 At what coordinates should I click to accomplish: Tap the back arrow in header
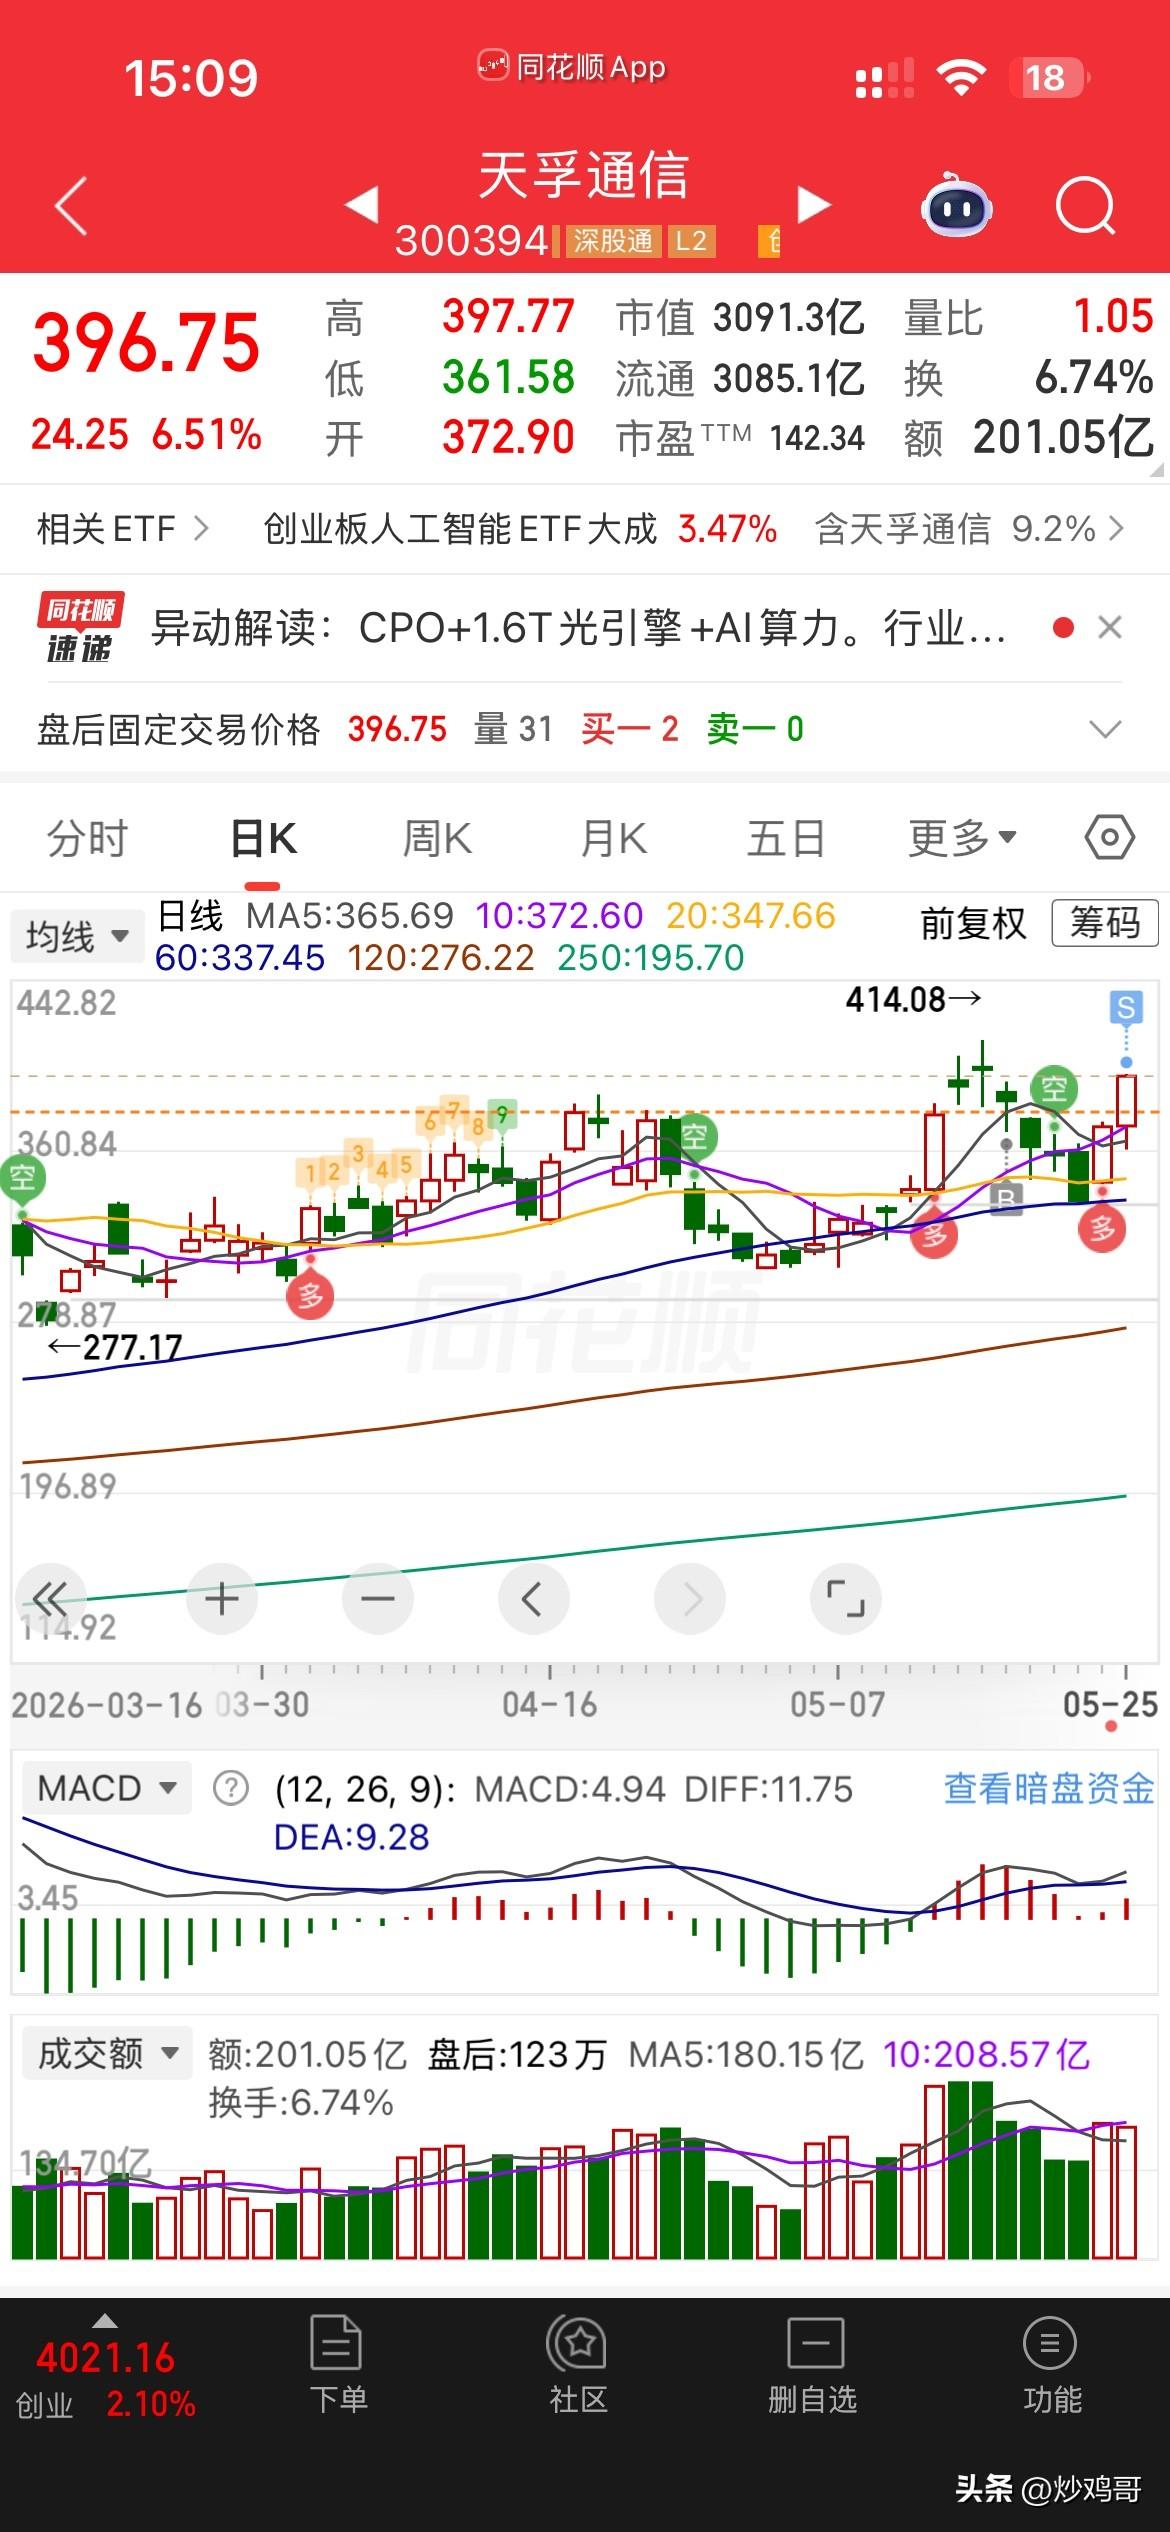click(x=71, y=206)
